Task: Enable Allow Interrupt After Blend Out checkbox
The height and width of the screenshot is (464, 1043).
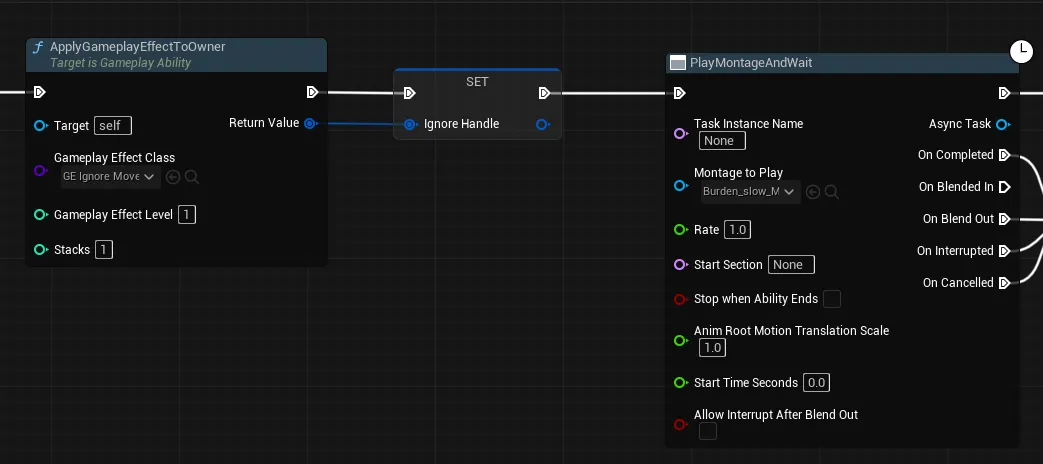Action: tap(708, 431)
